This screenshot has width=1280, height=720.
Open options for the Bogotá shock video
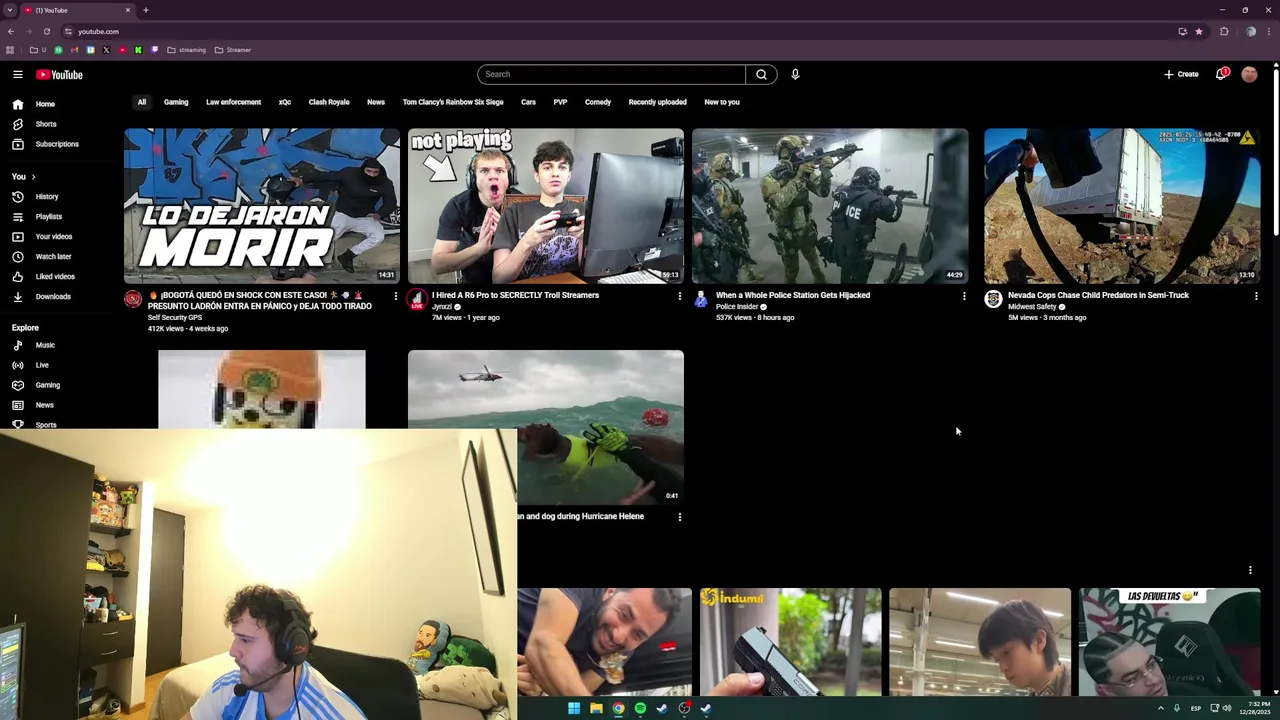(x=395, y=296)
